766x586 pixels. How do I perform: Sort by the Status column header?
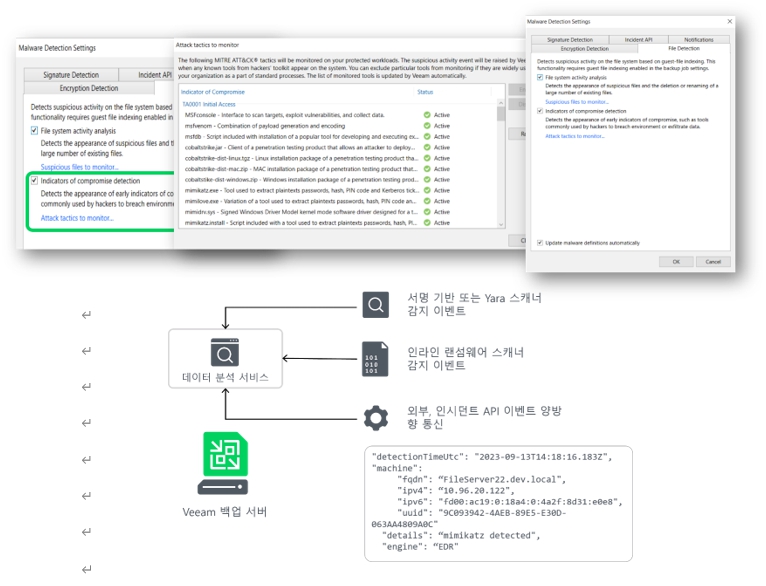pyautogui.click(x=425, y=92)
